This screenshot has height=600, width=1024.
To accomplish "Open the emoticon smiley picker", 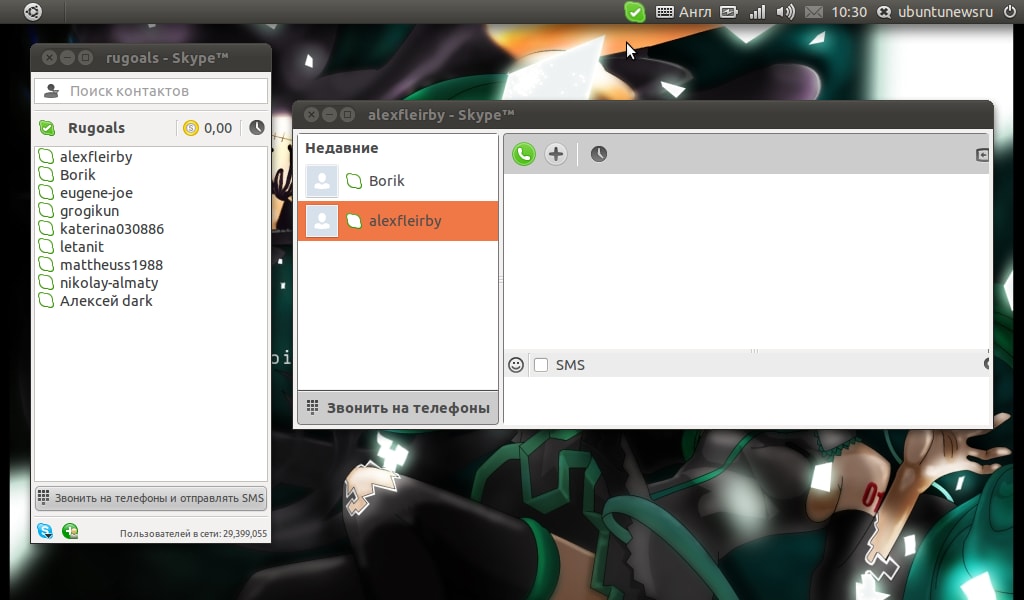I will (x=516, y=365).
